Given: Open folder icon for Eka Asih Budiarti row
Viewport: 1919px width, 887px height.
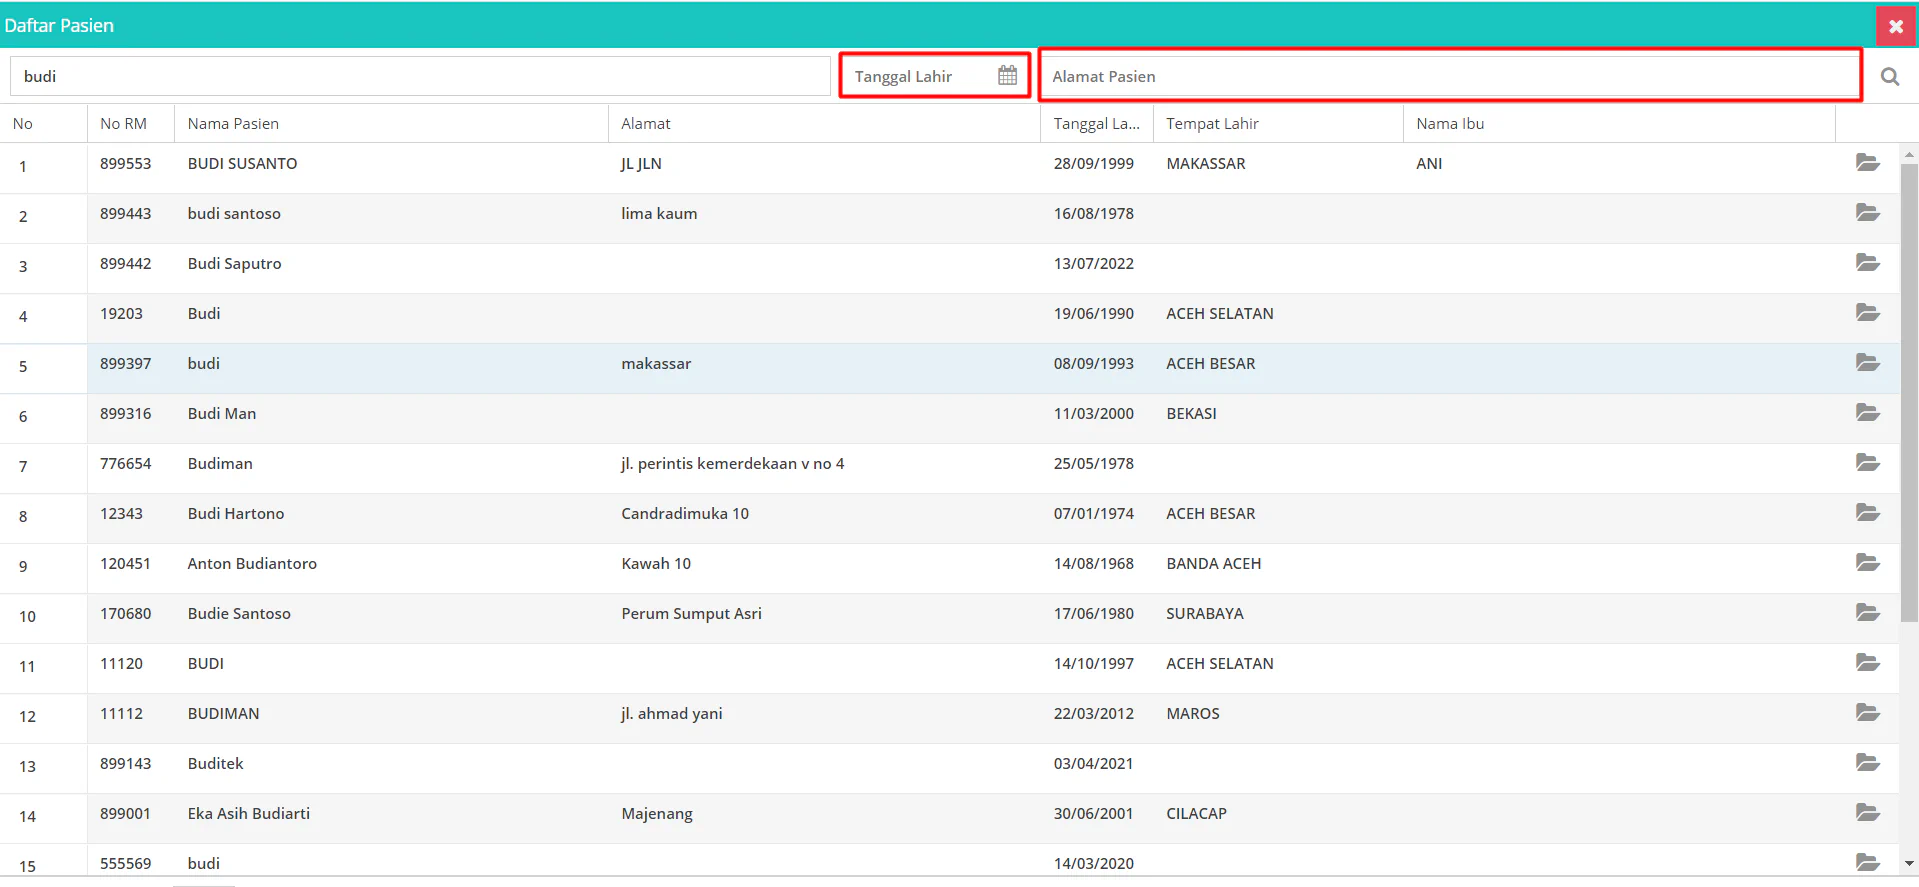Looking at the screenshot, I should (1867, 812).
